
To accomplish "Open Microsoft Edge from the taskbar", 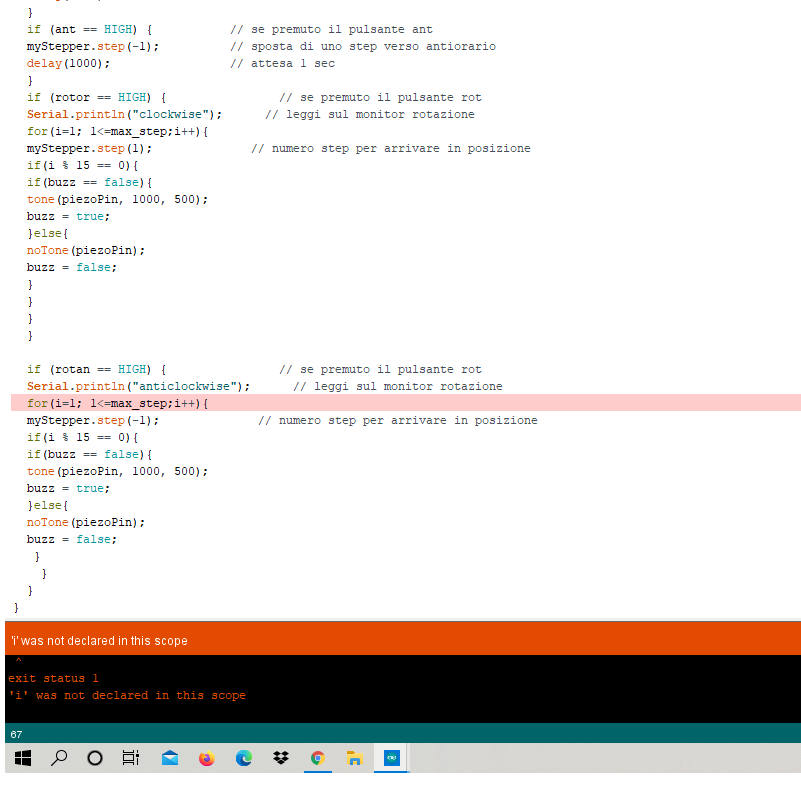I will (x=244, y=758).
